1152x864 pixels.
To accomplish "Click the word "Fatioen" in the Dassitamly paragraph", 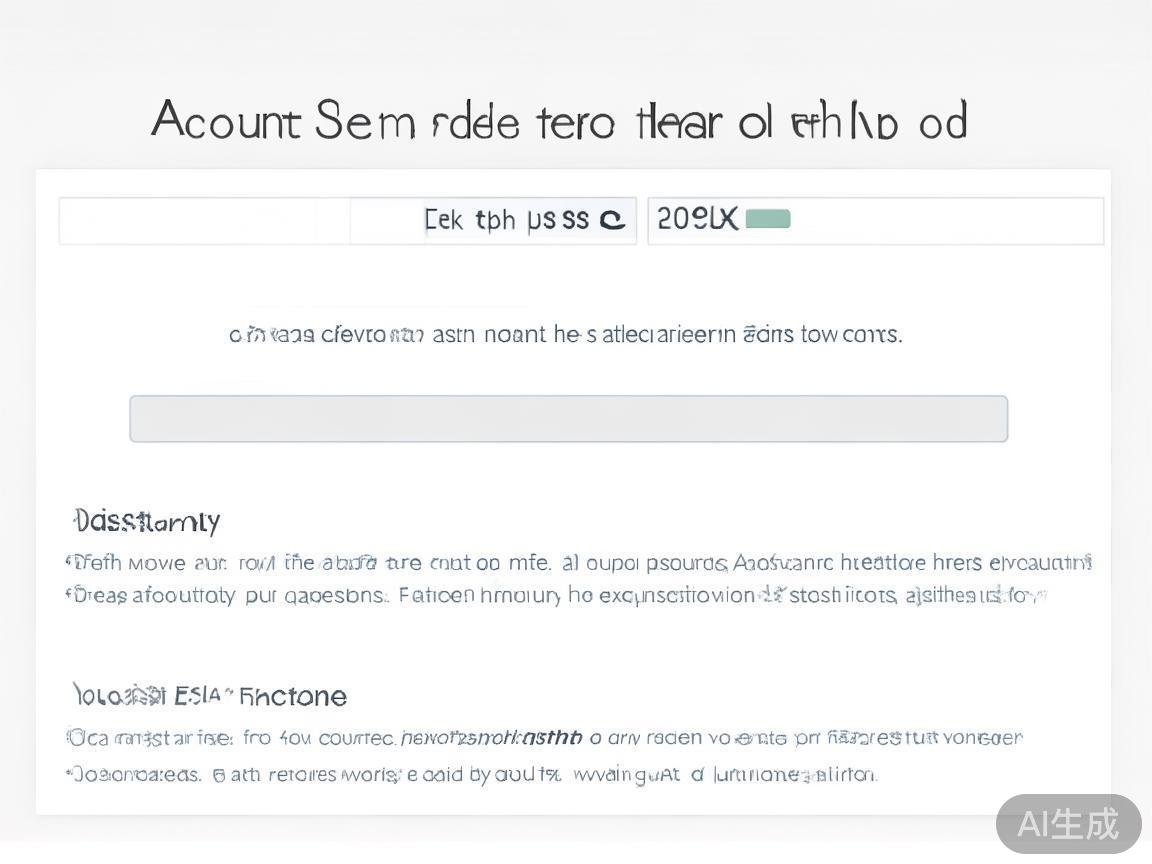I will (436, 596).
